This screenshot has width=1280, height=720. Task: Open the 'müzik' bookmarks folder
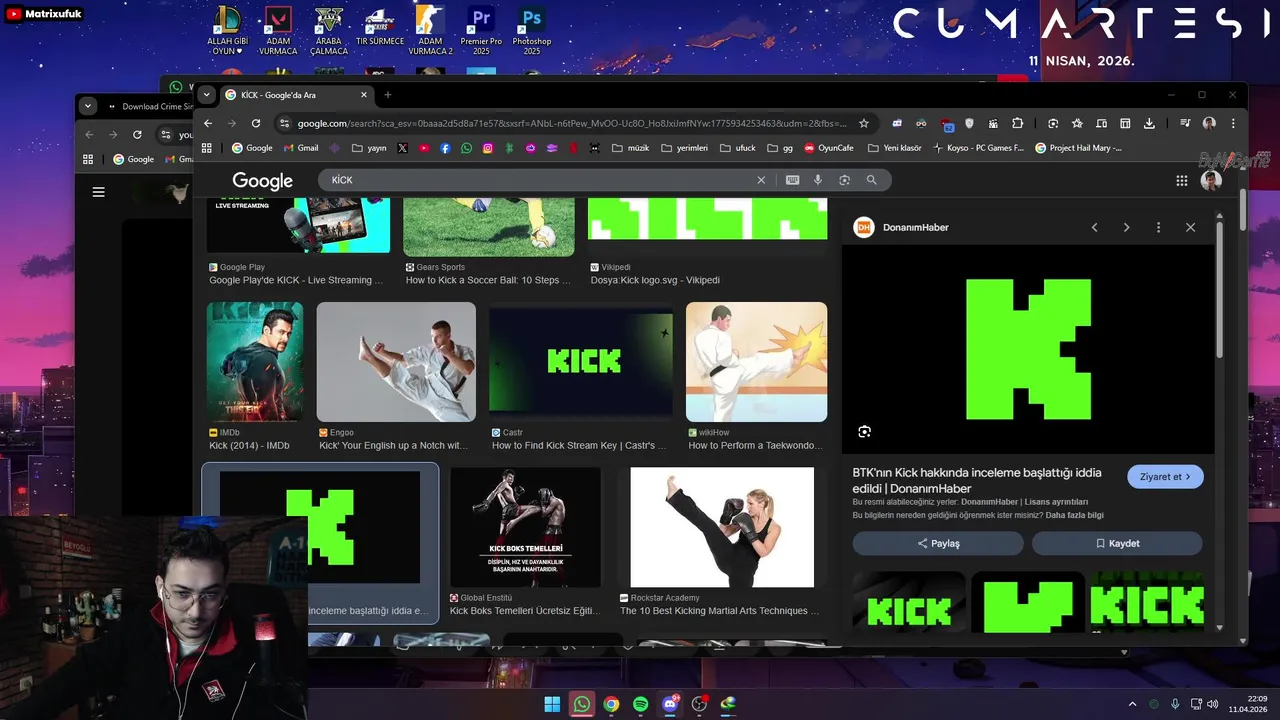point(630,148)
